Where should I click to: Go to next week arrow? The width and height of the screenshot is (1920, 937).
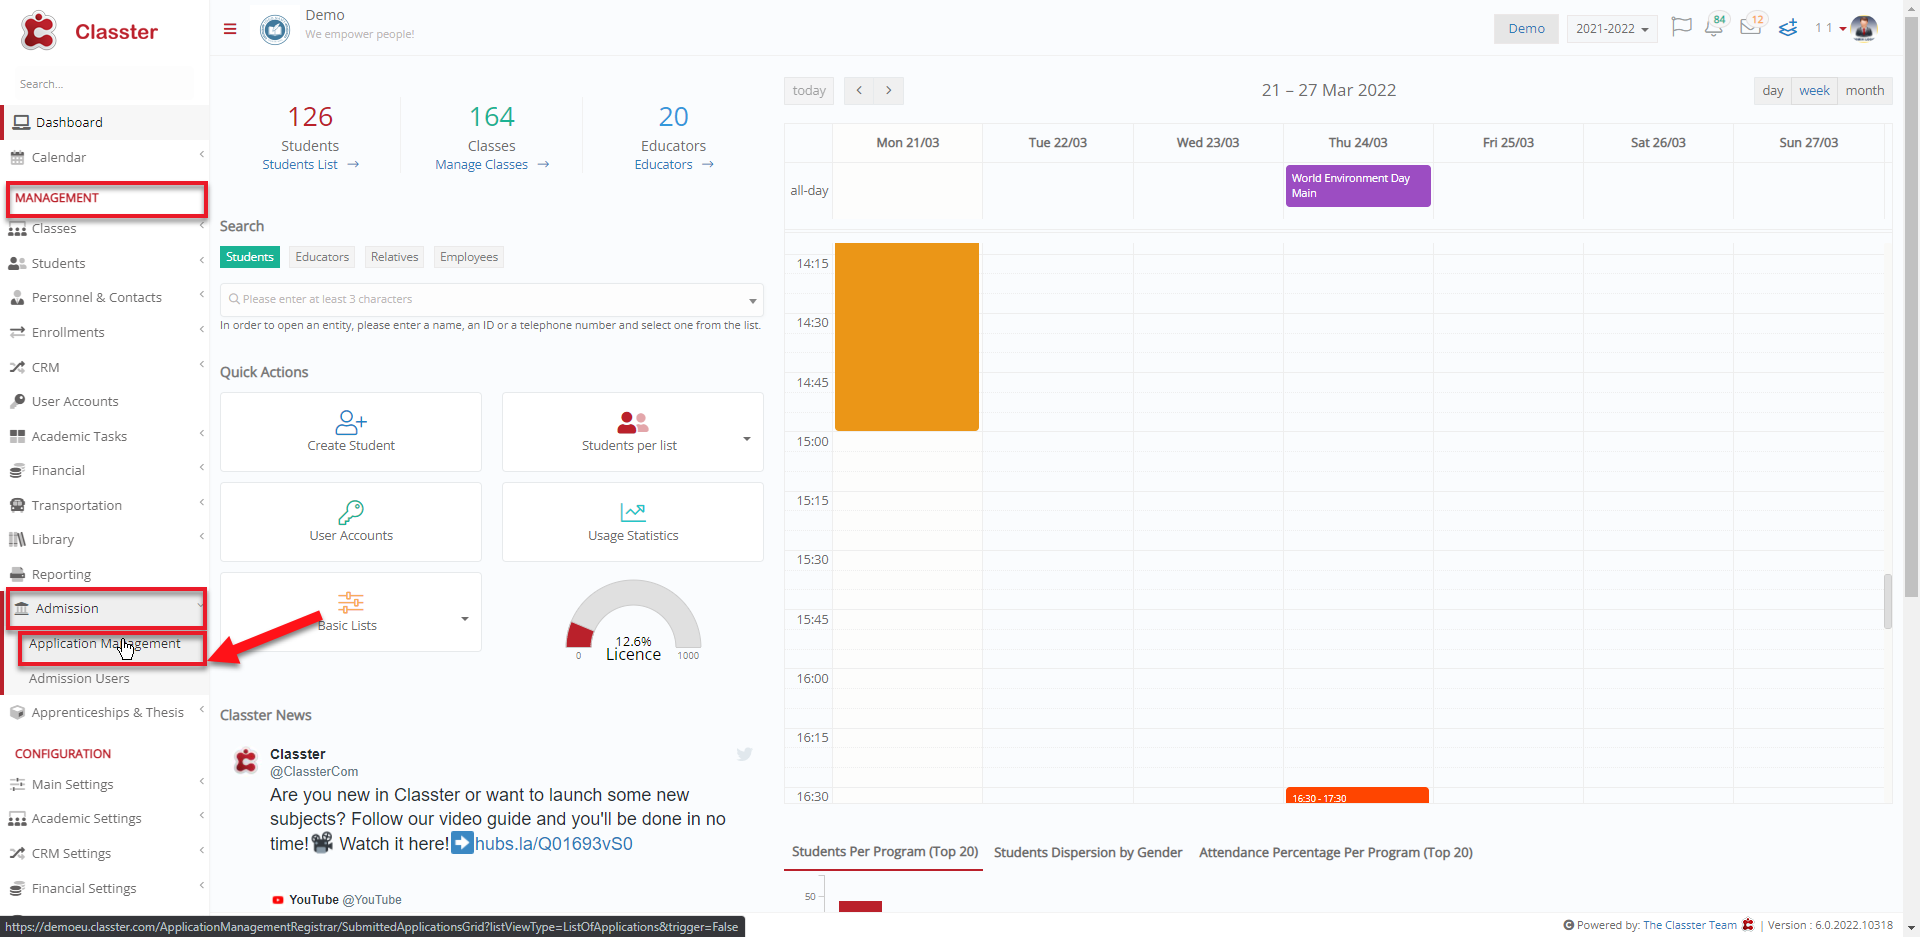(889, 90)
